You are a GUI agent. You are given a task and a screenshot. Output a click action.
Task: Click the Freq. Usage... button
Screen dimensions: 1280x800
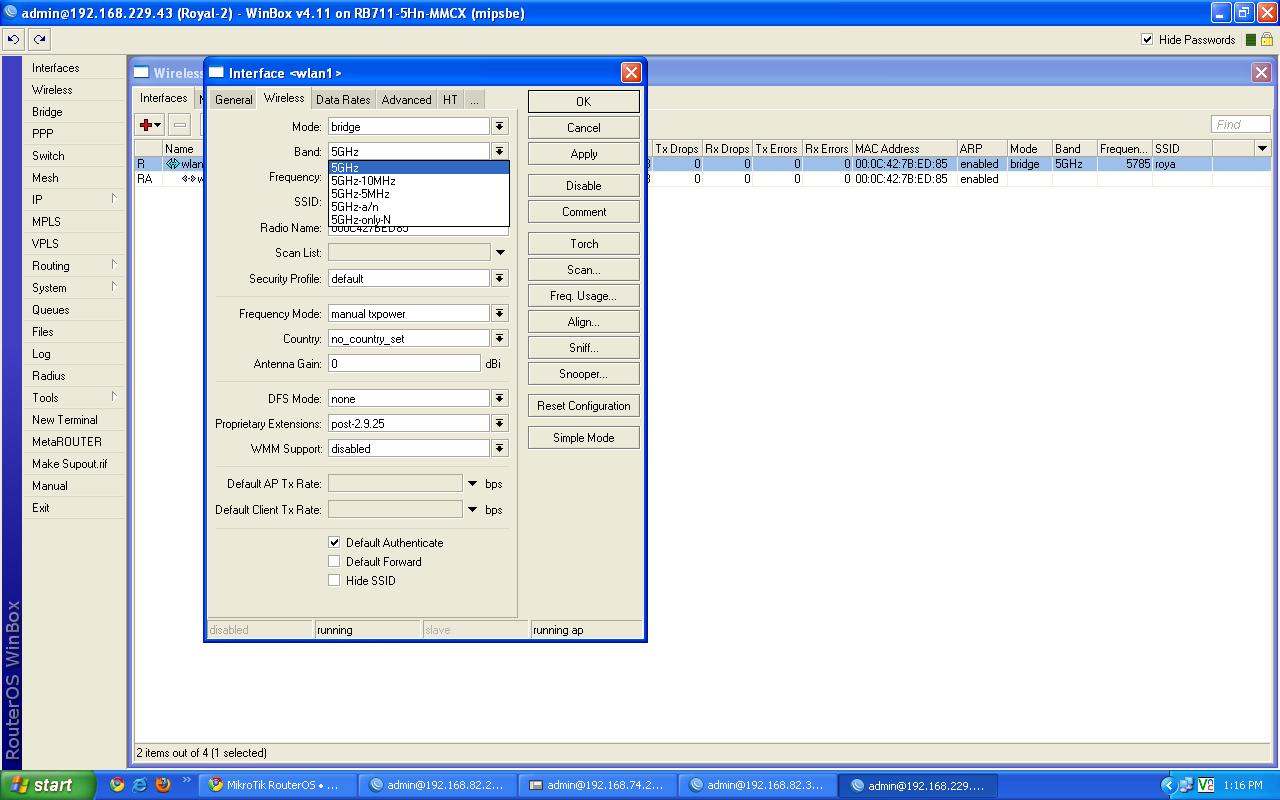coord(584,296)
